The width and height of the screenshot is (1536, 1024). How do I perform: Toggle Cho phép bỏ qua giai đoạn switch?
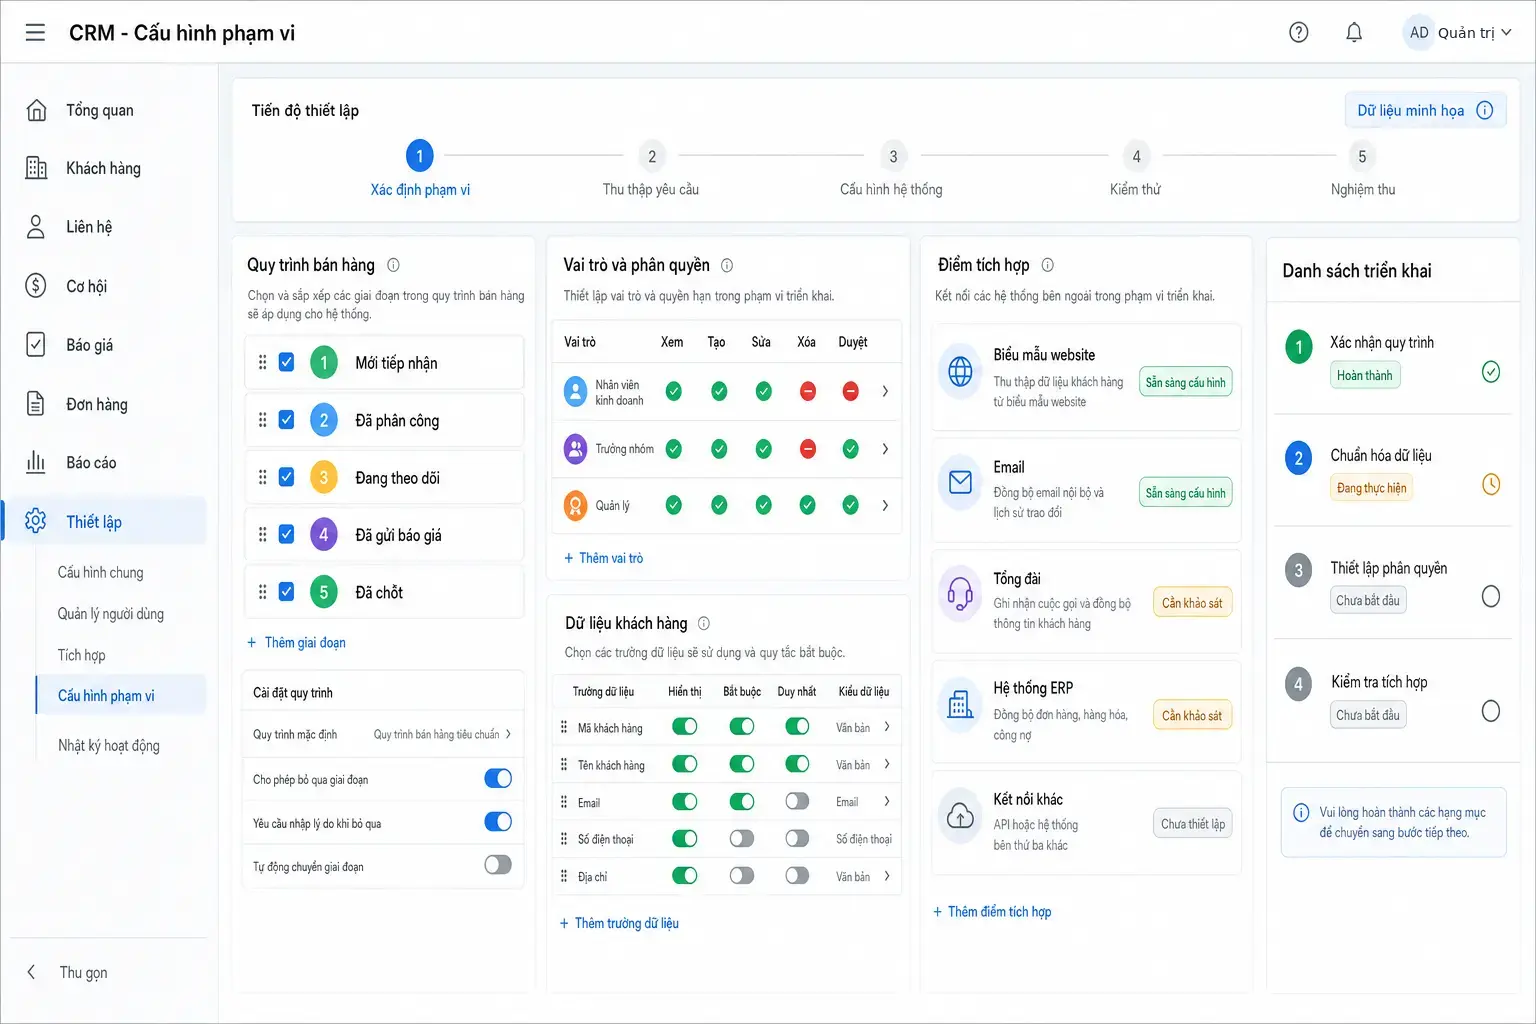coord(498,778)
